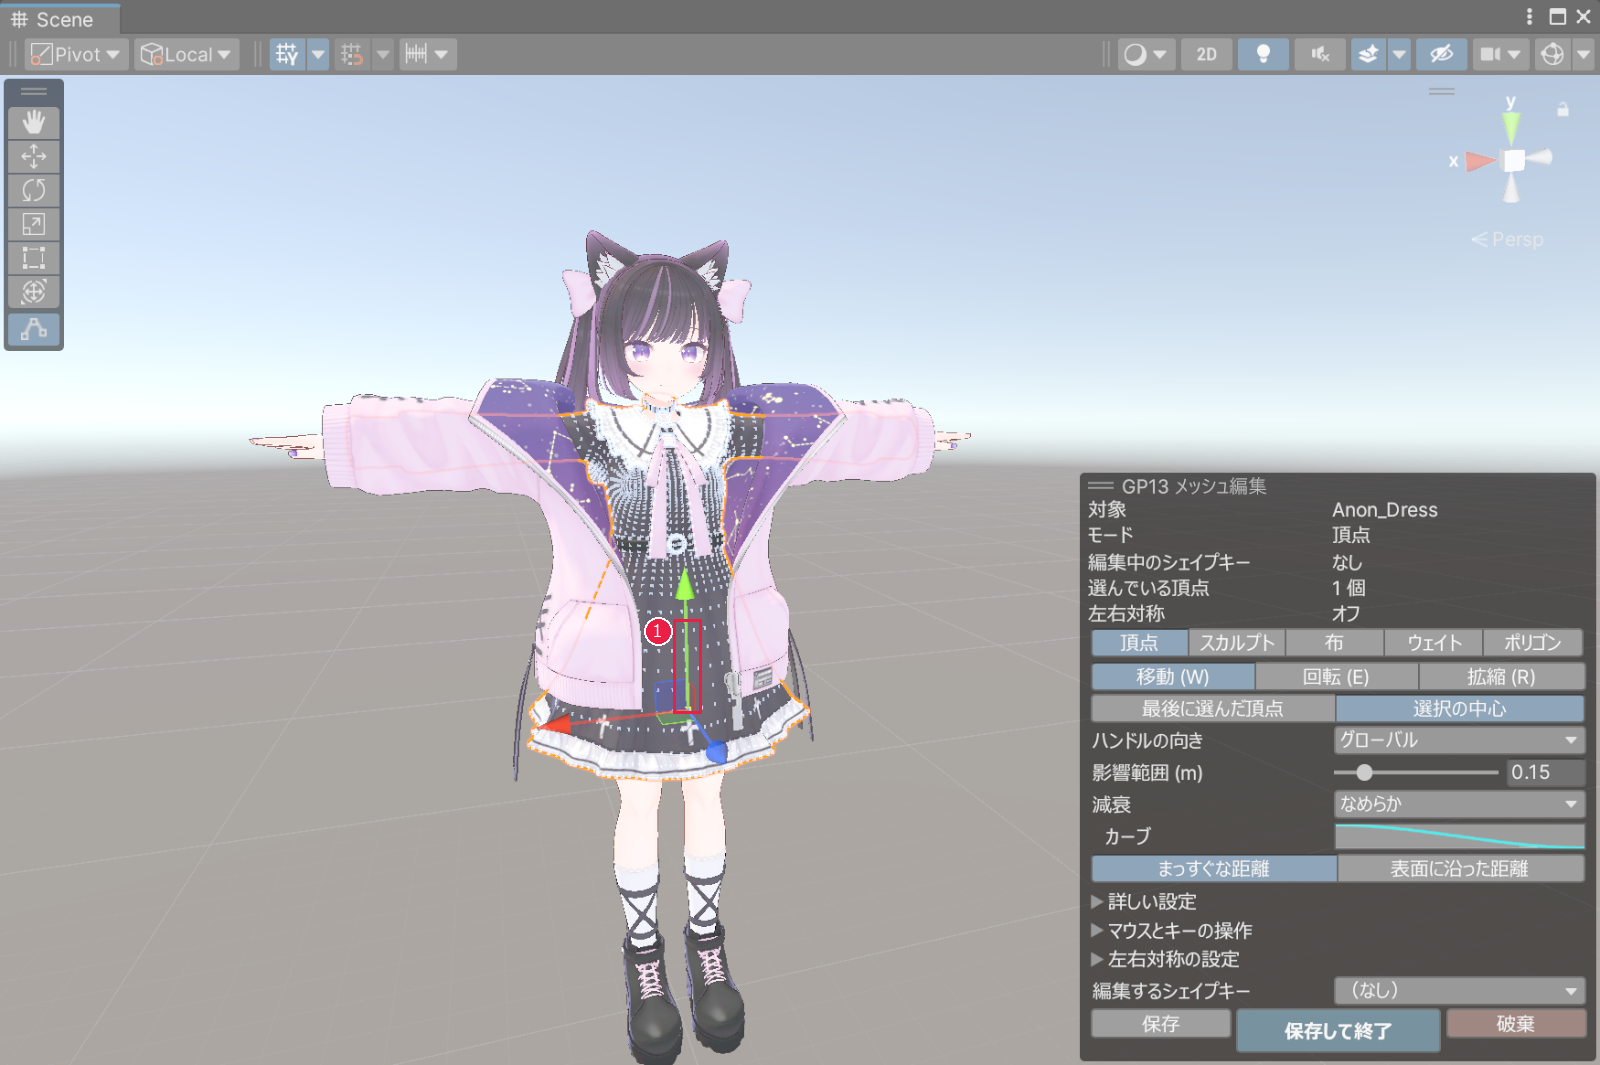The height and width of the screenshot is (1065, 1600).
Task: Switch to ウェイト mode tab
Action: tap(1433, 643)
